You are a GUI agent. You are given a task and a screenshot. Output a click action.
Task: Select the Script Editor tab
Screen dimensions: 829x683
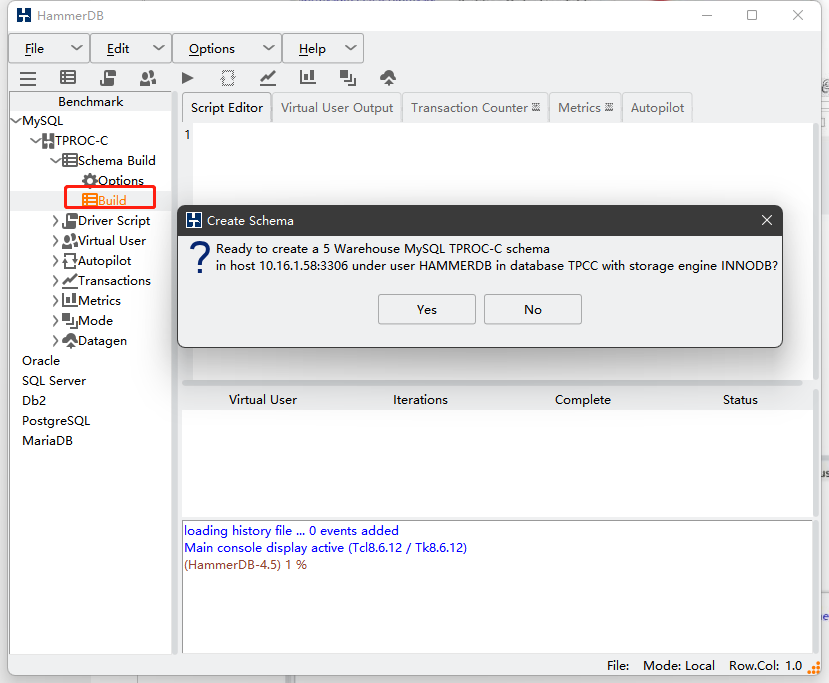pos(227,108)
